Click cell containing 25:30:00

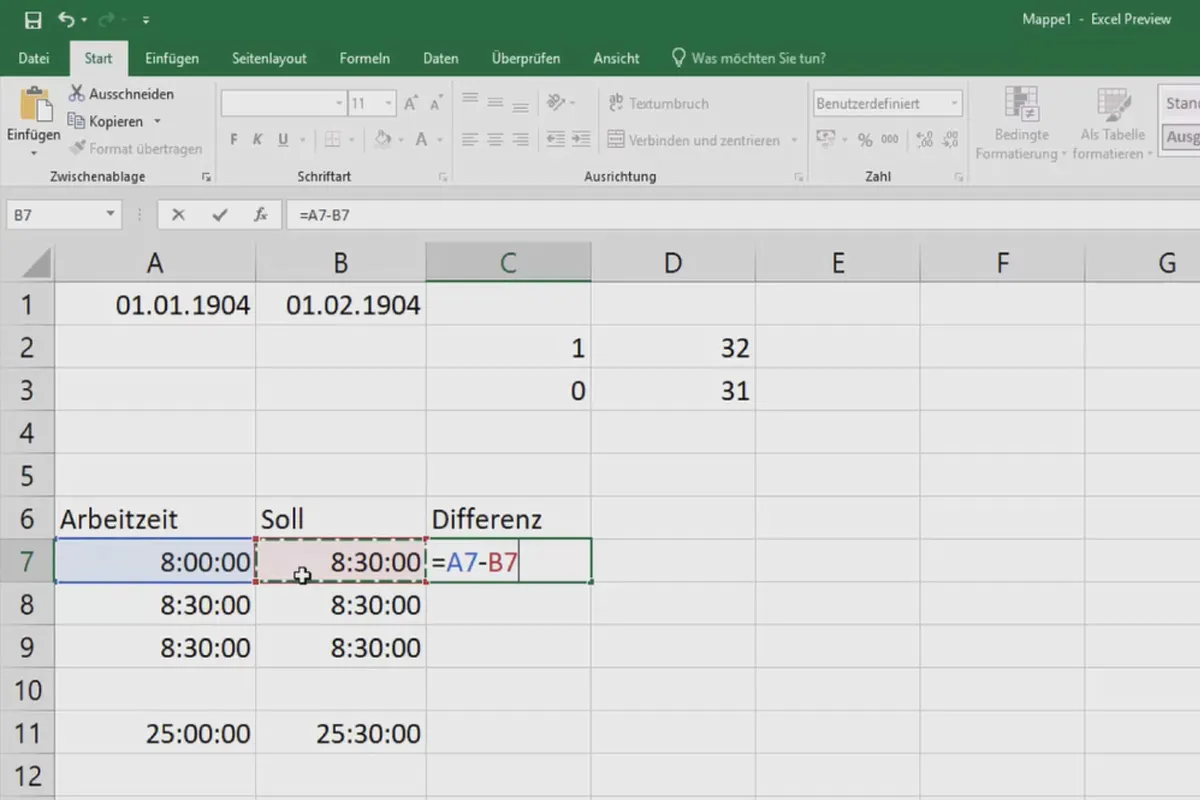(x=341, y=734)
